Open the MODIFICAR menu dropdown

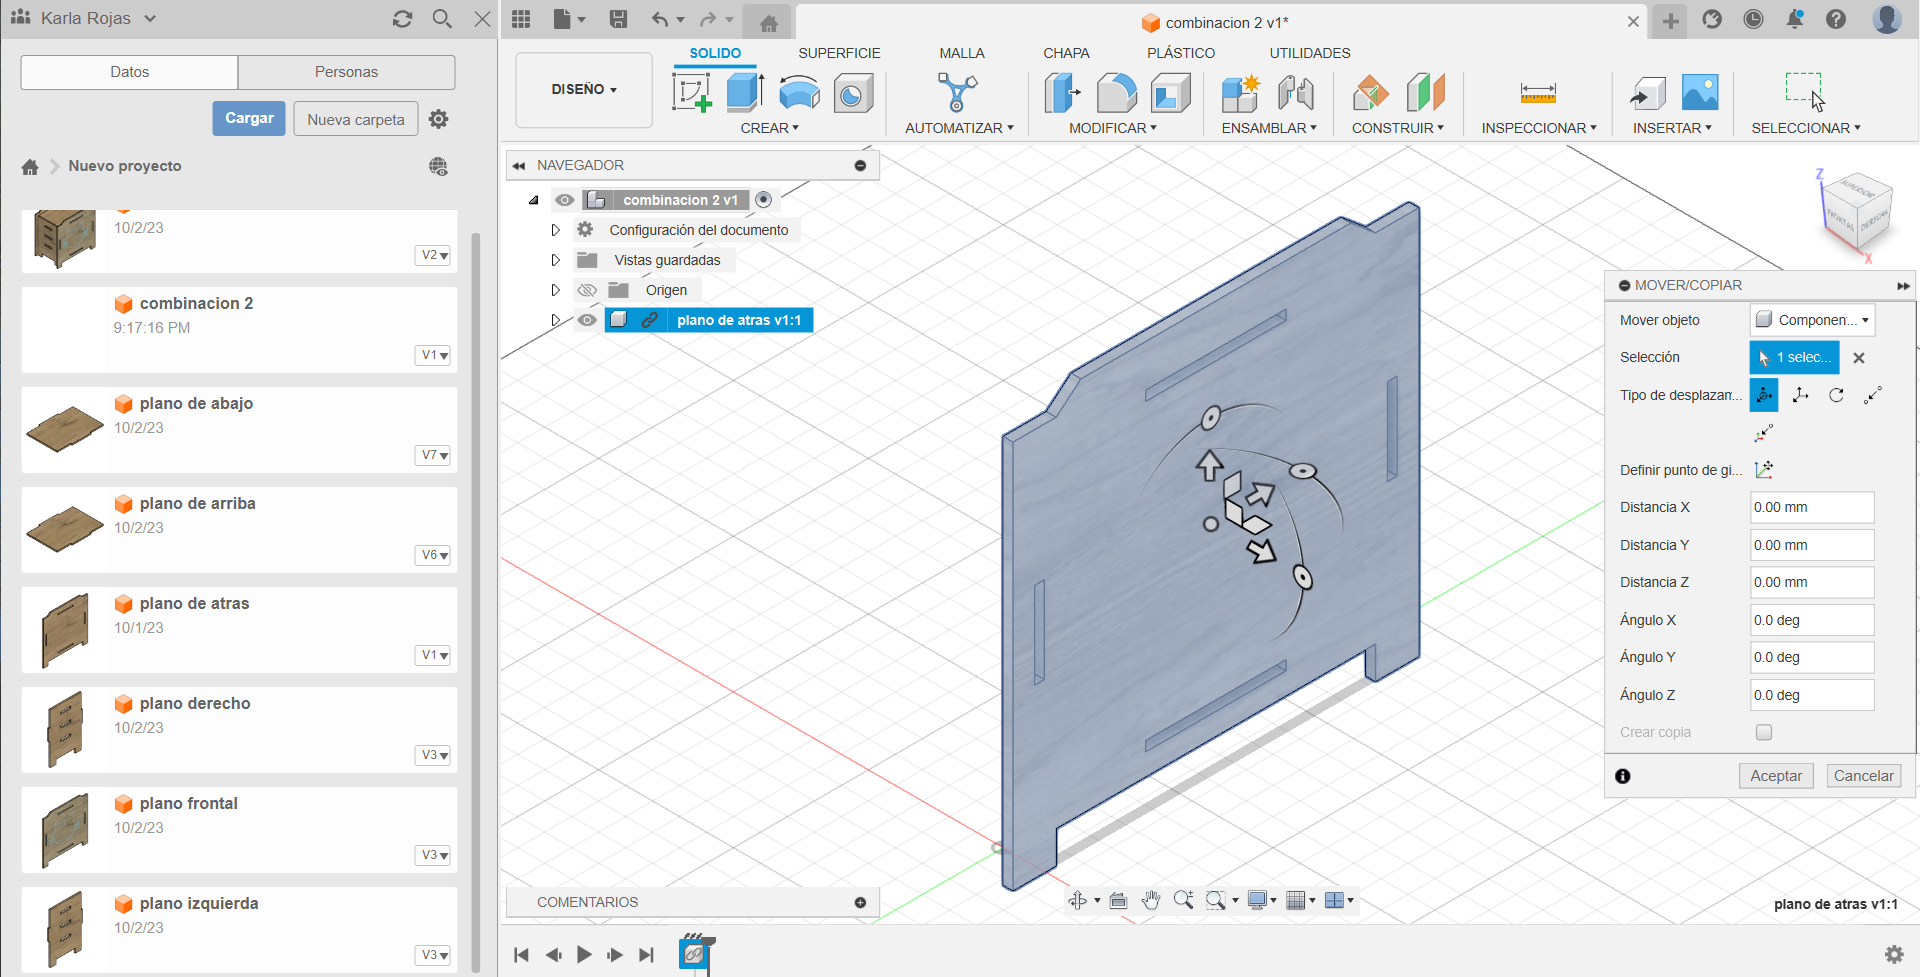(x=1113, y=128)
